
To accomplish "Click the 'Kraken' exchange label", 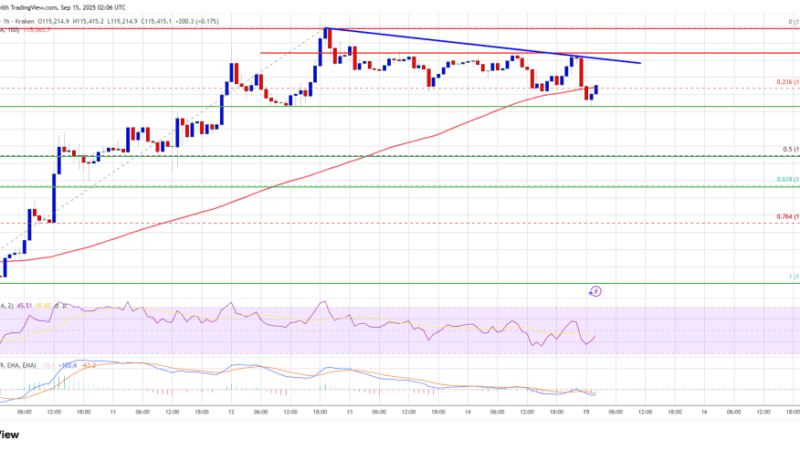I will tap(25, 21).
